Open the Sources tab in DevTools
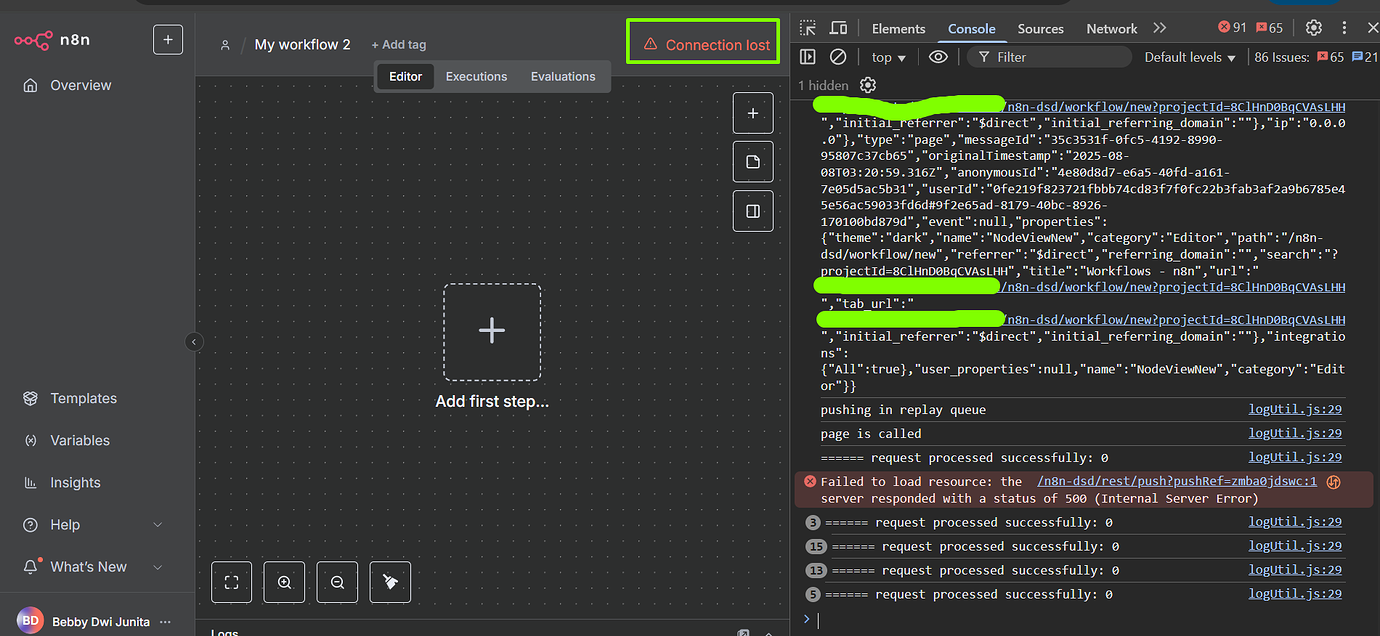Viewport: 1380px width, 636px height. (1040, 29)
